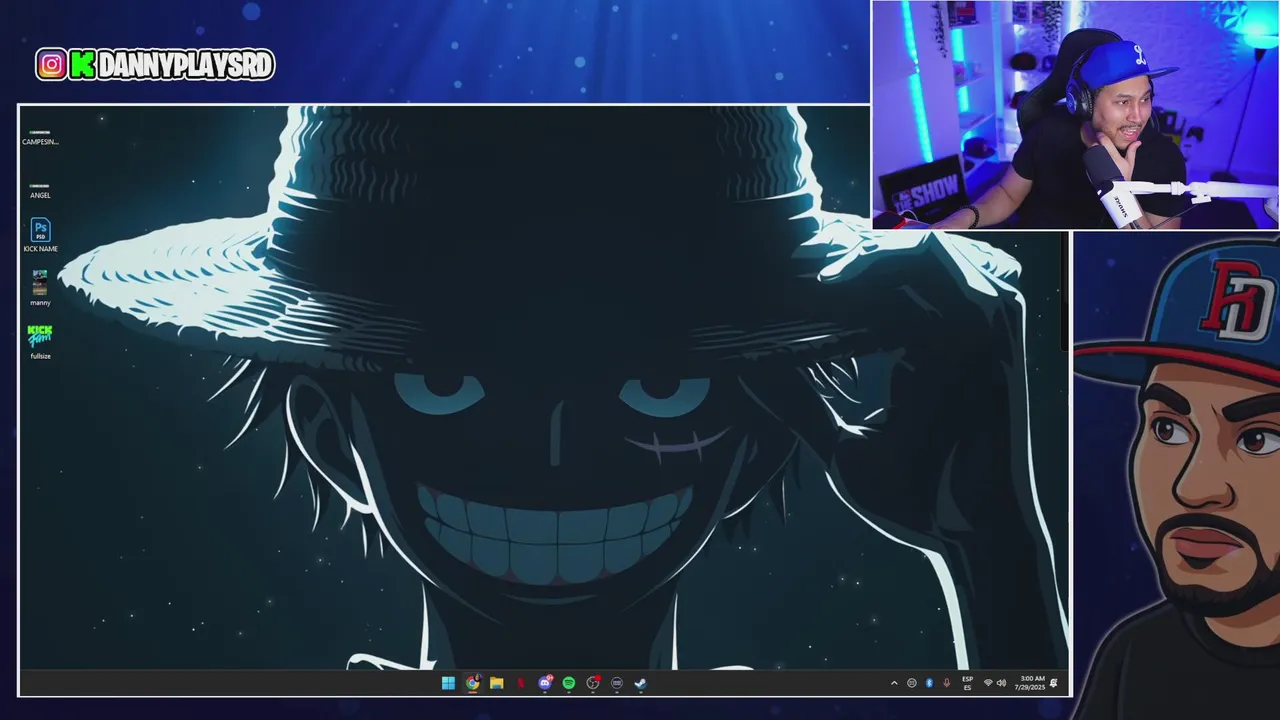The width and height of the screenshot is (1280, 720).
Task: Open the notification bell in the taskbar
Action: [x=1054, y=683]
